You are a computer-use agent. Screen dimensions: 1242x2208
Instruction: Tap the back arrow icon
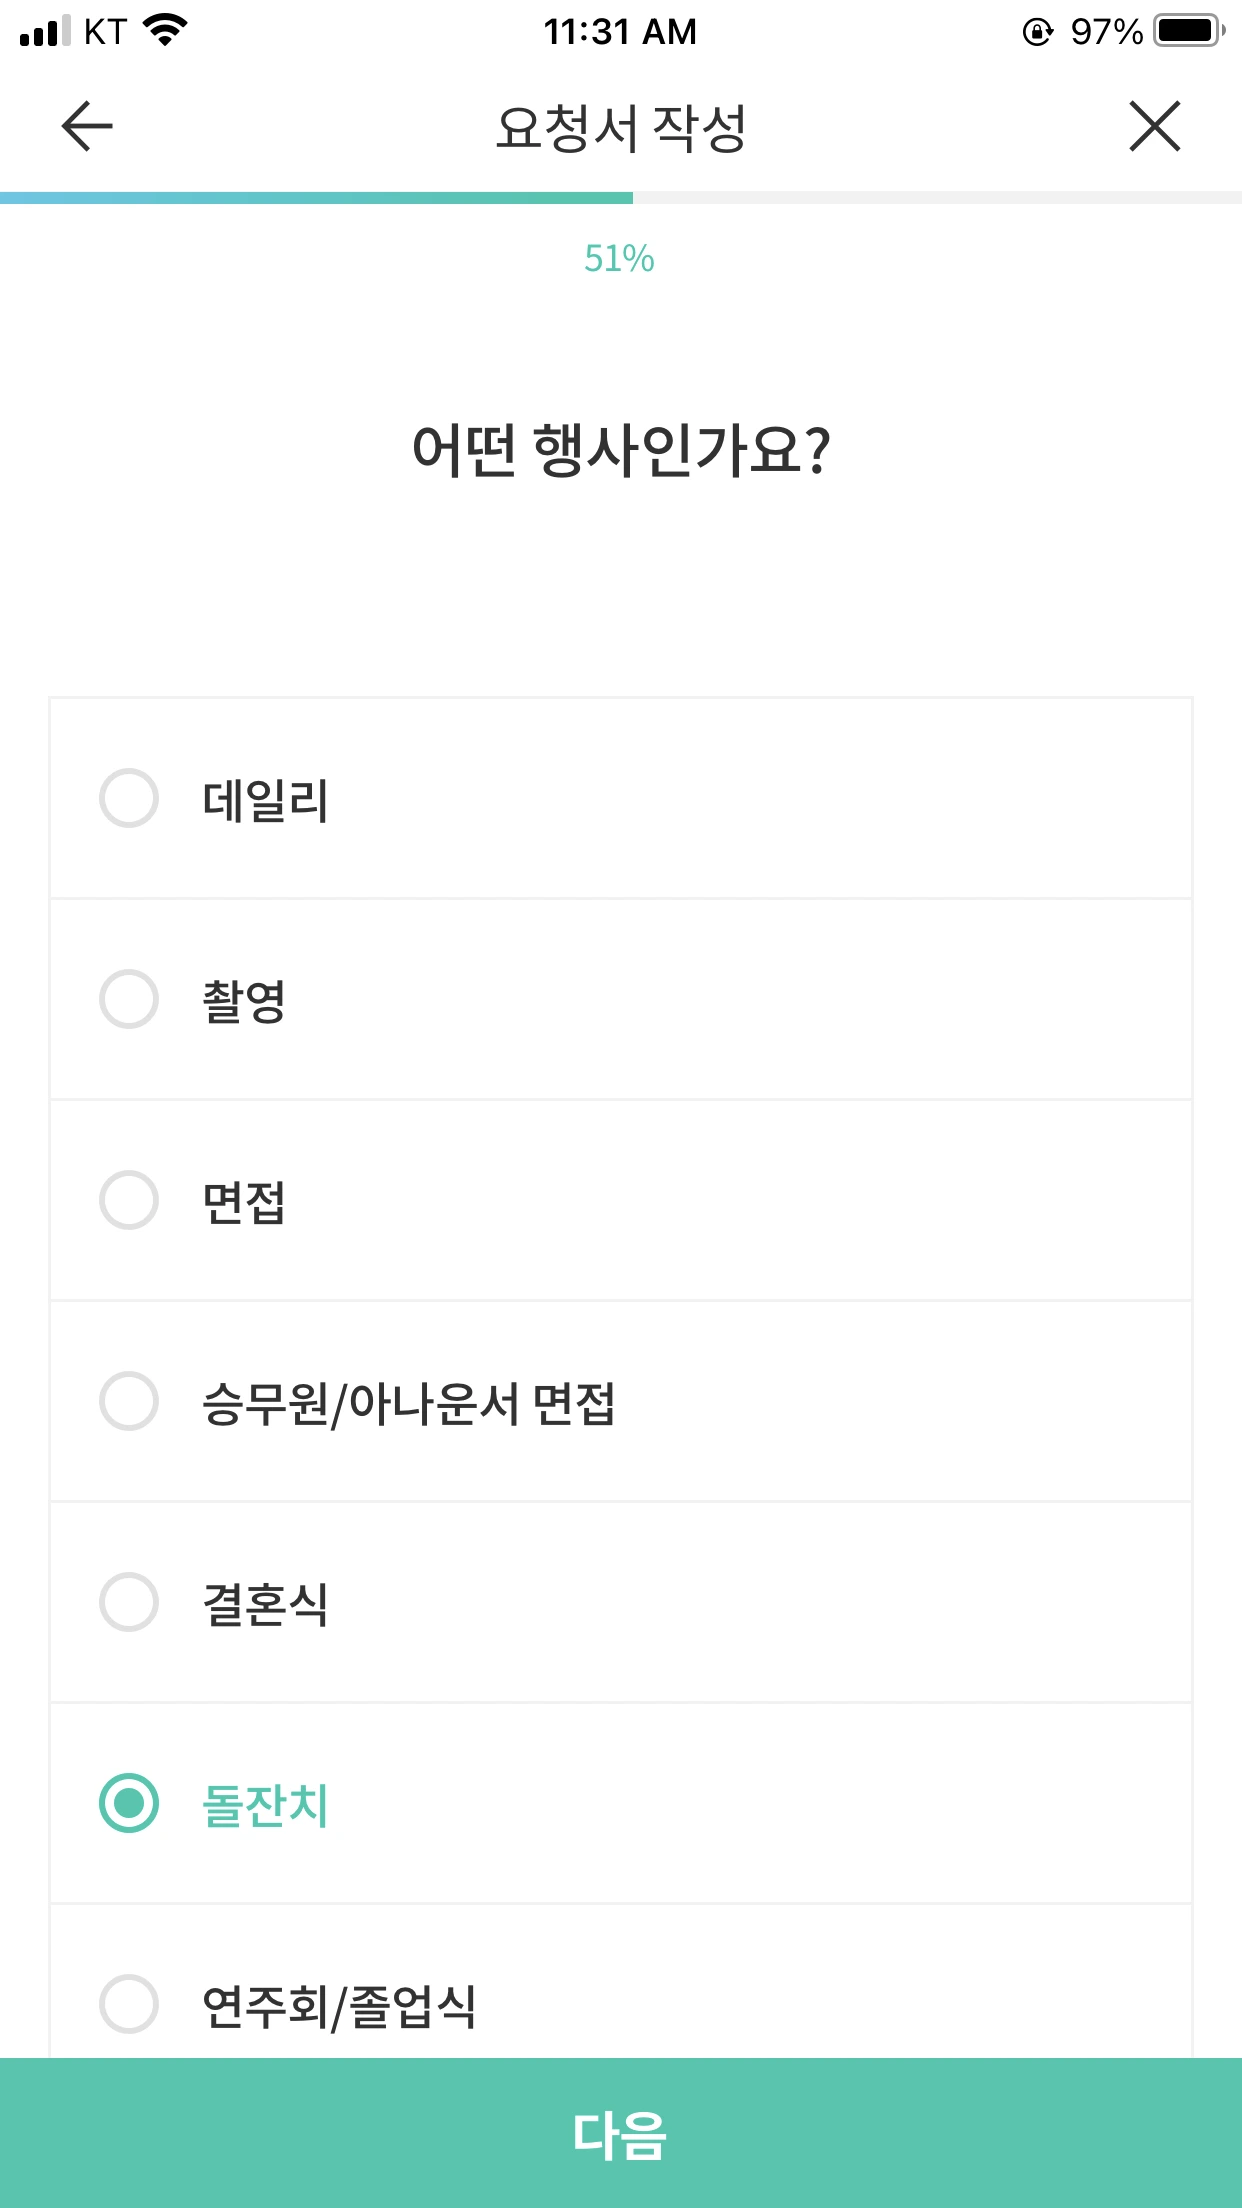click(87, 126)
